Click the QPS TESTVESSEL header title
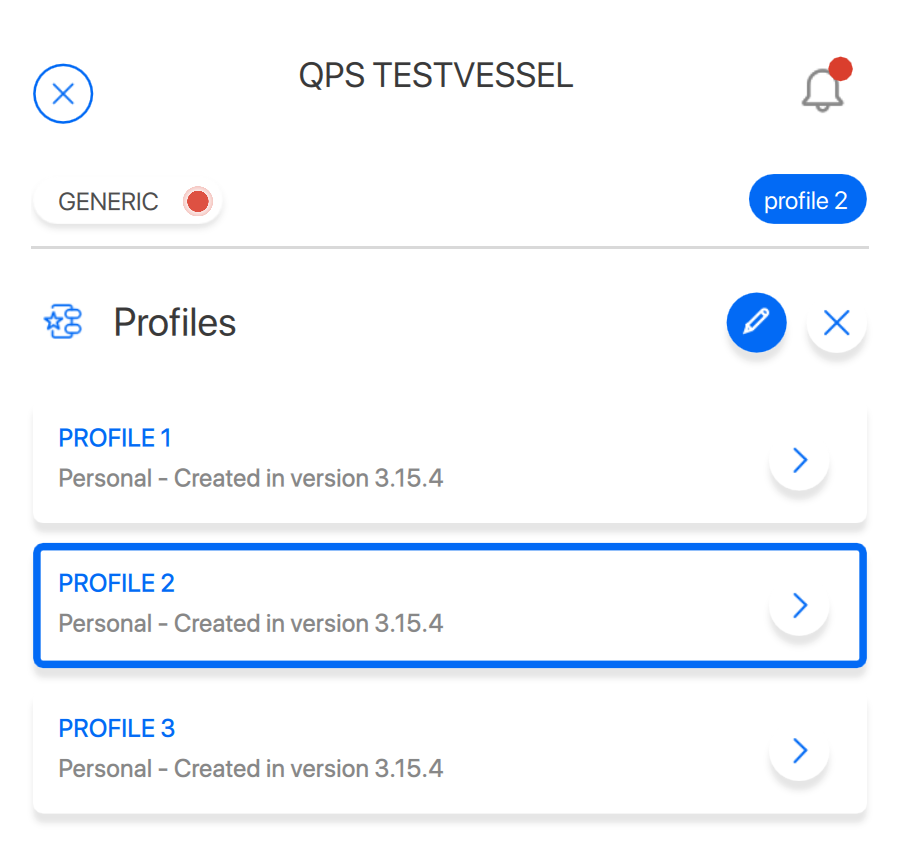 click(436, 76)
